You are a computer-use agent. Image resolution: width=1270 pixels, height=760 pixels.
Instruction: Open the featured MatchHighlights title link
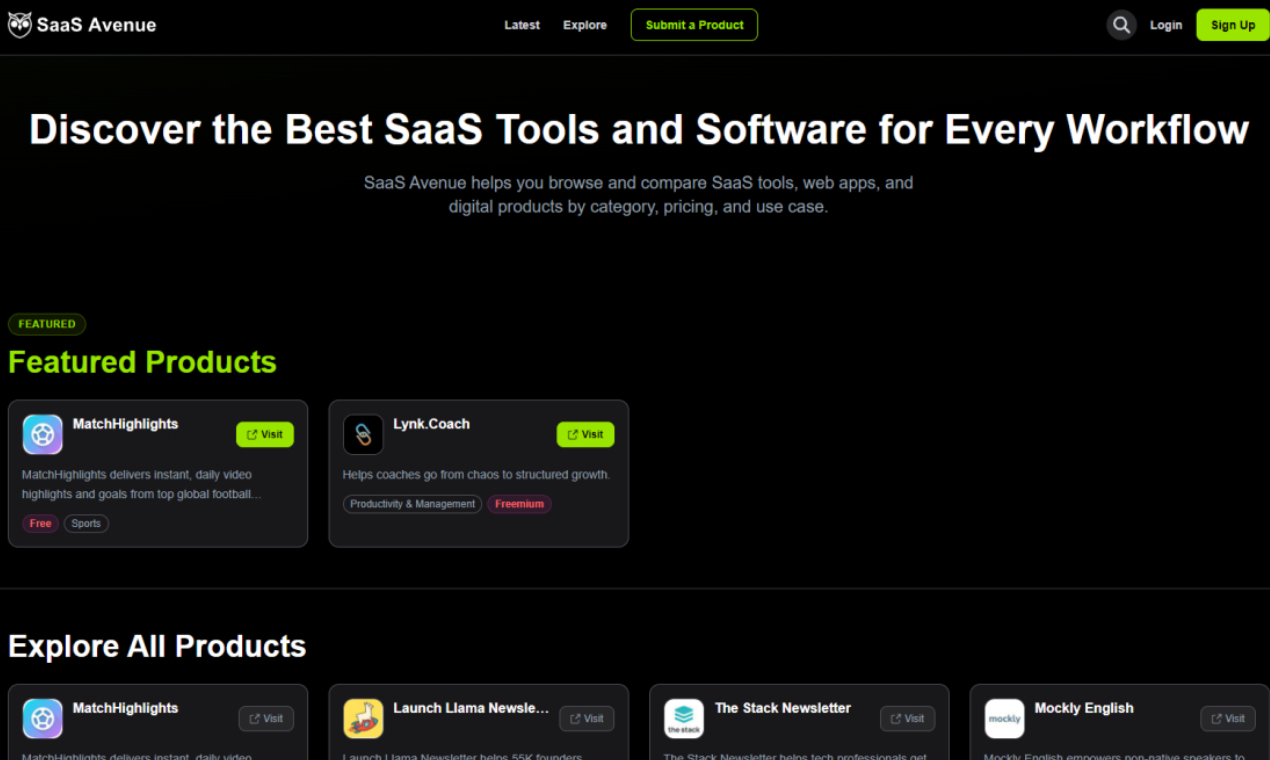point(125,424)
